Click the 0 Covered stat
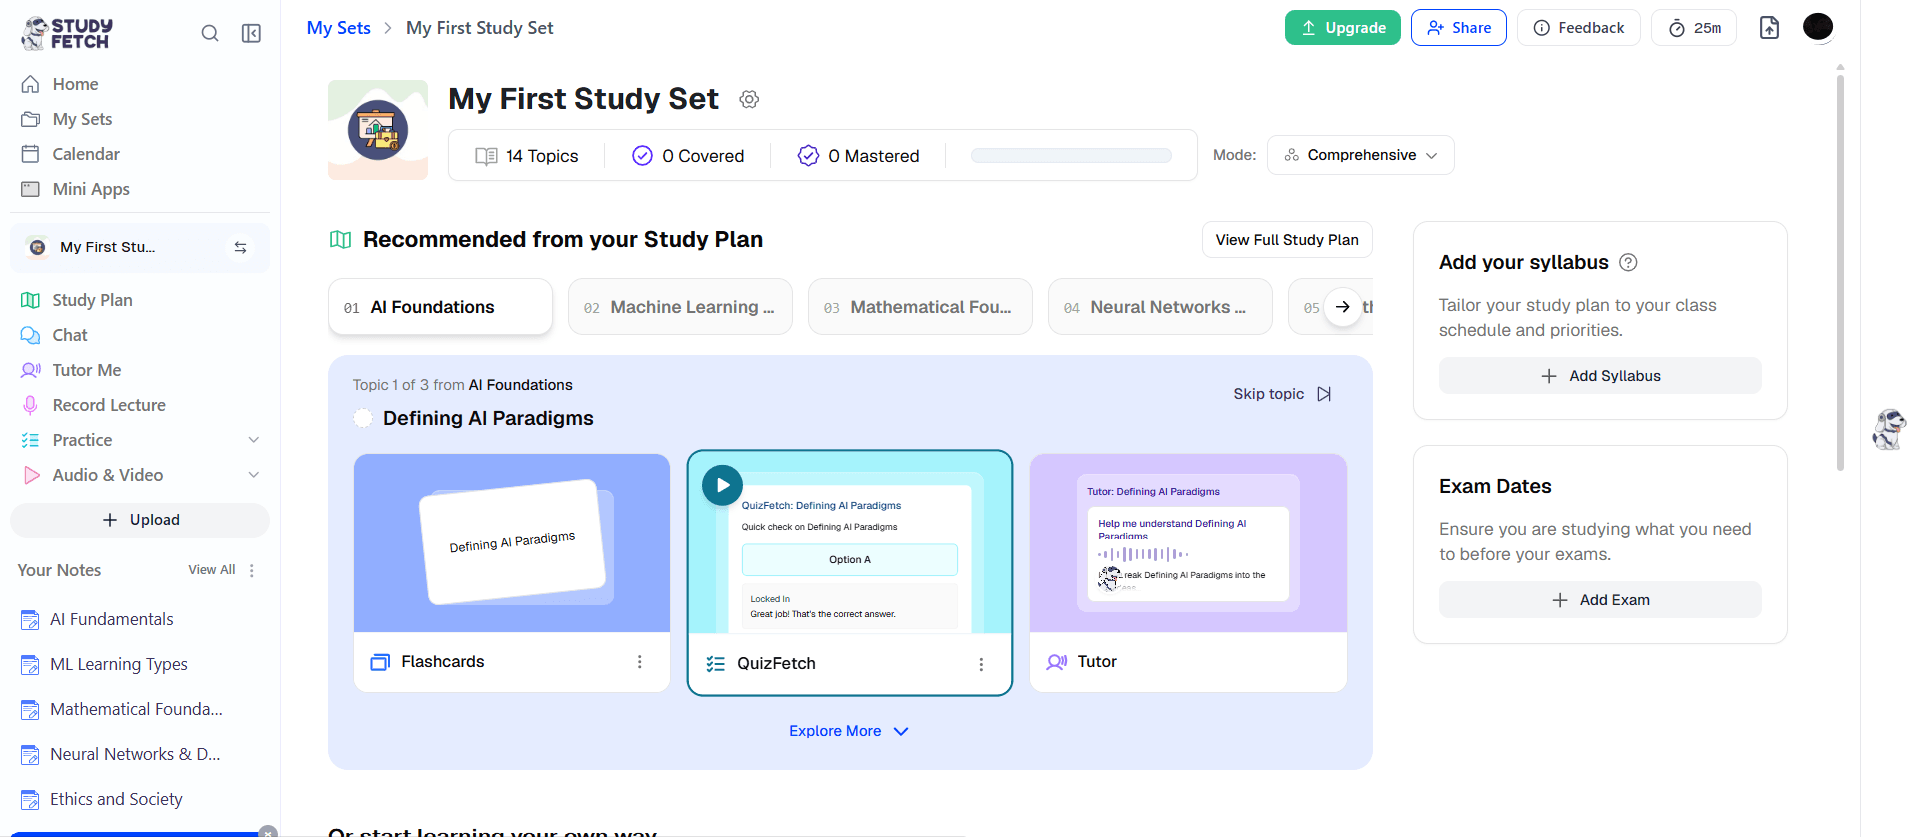Screen dimensions: 1917x837 (x=688, y=156)
